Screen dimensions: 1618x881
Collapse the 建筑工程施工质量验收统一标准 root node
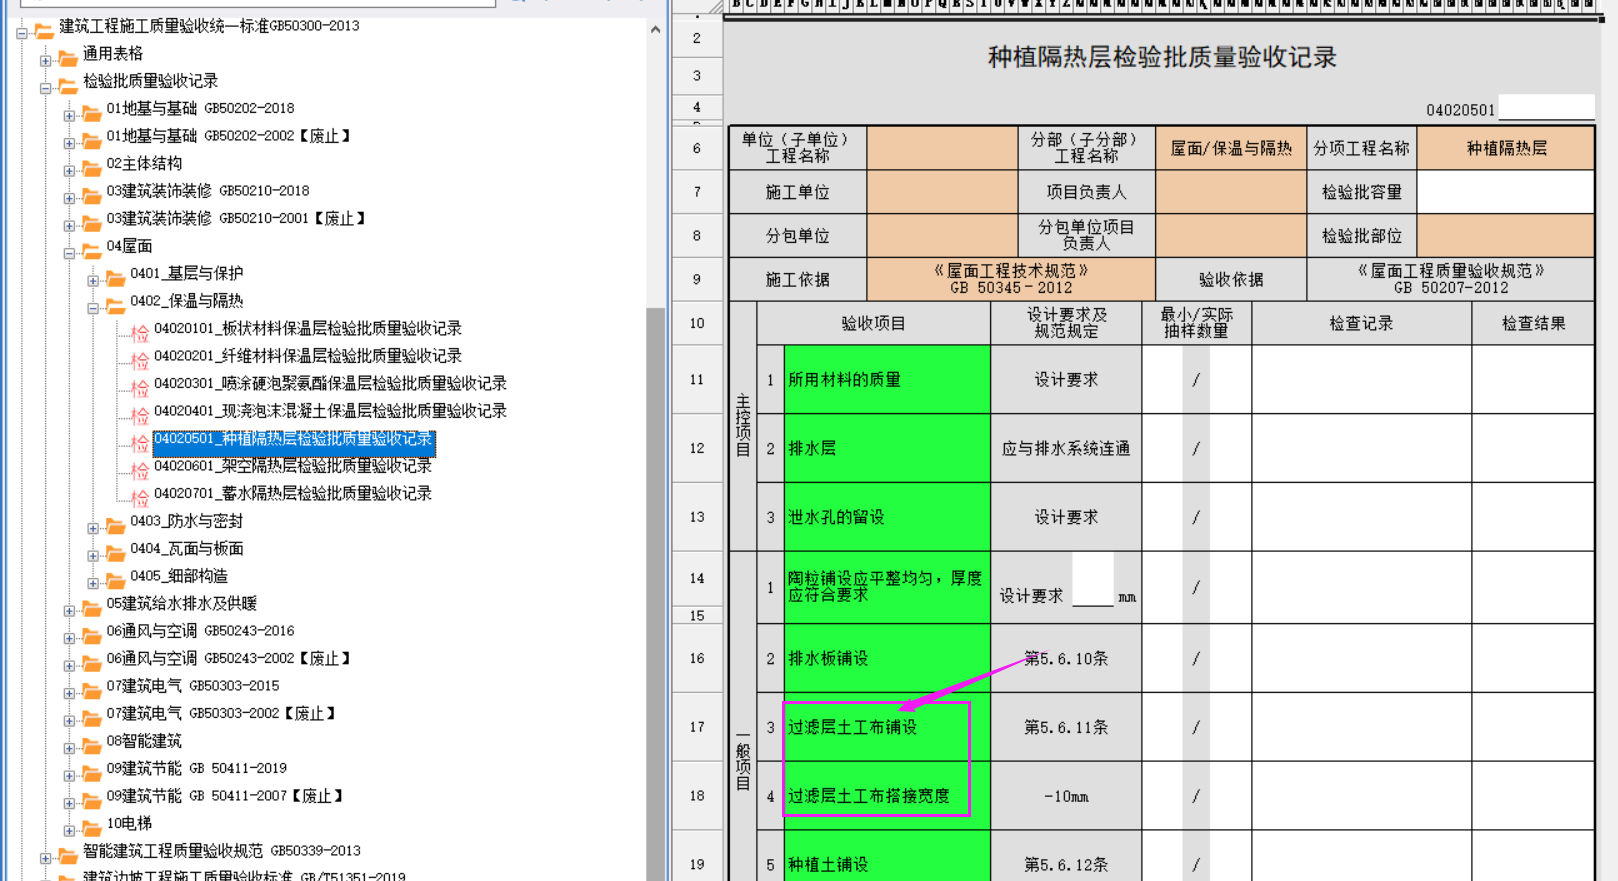22,34
